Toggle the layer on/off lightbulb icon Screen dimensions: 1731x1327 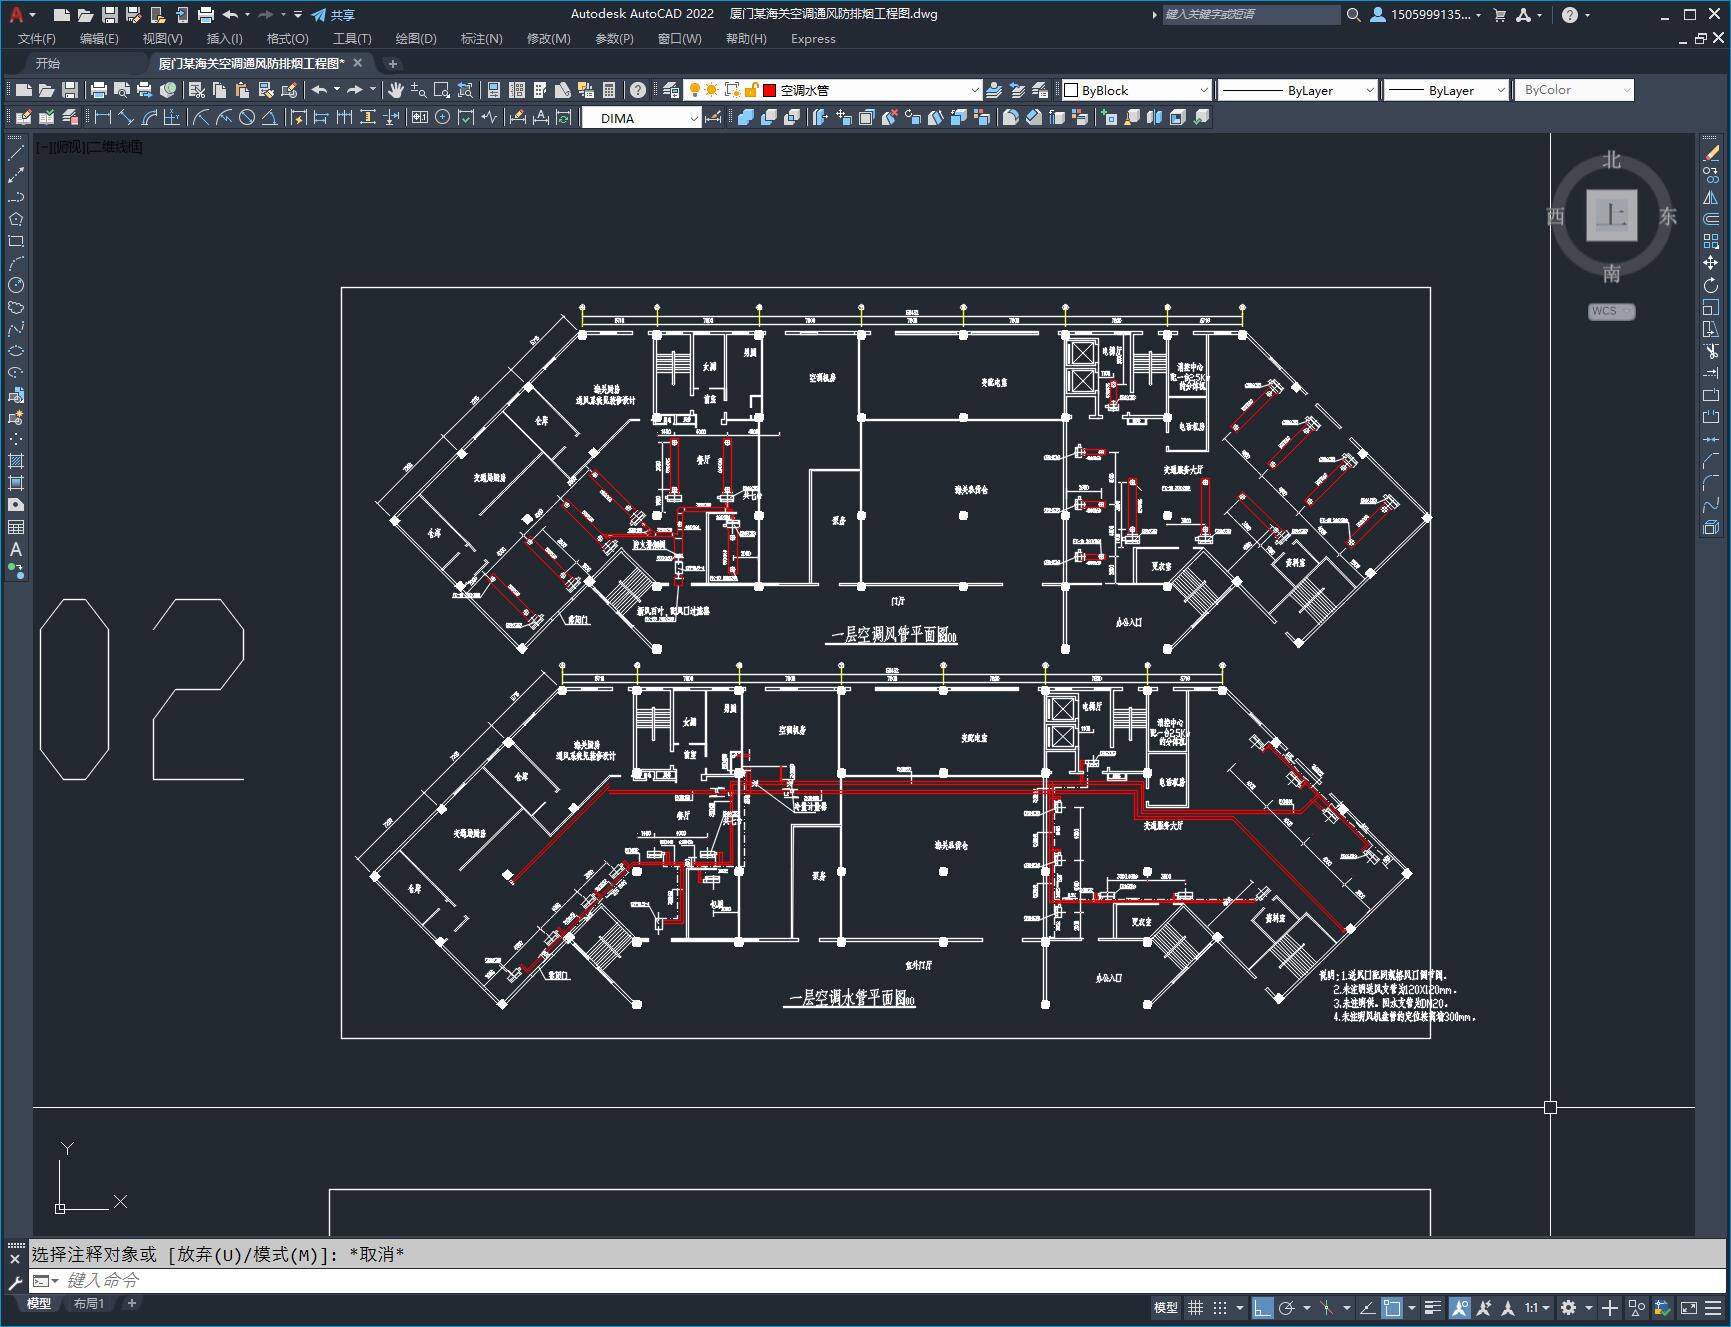click(x=694, y=90)
